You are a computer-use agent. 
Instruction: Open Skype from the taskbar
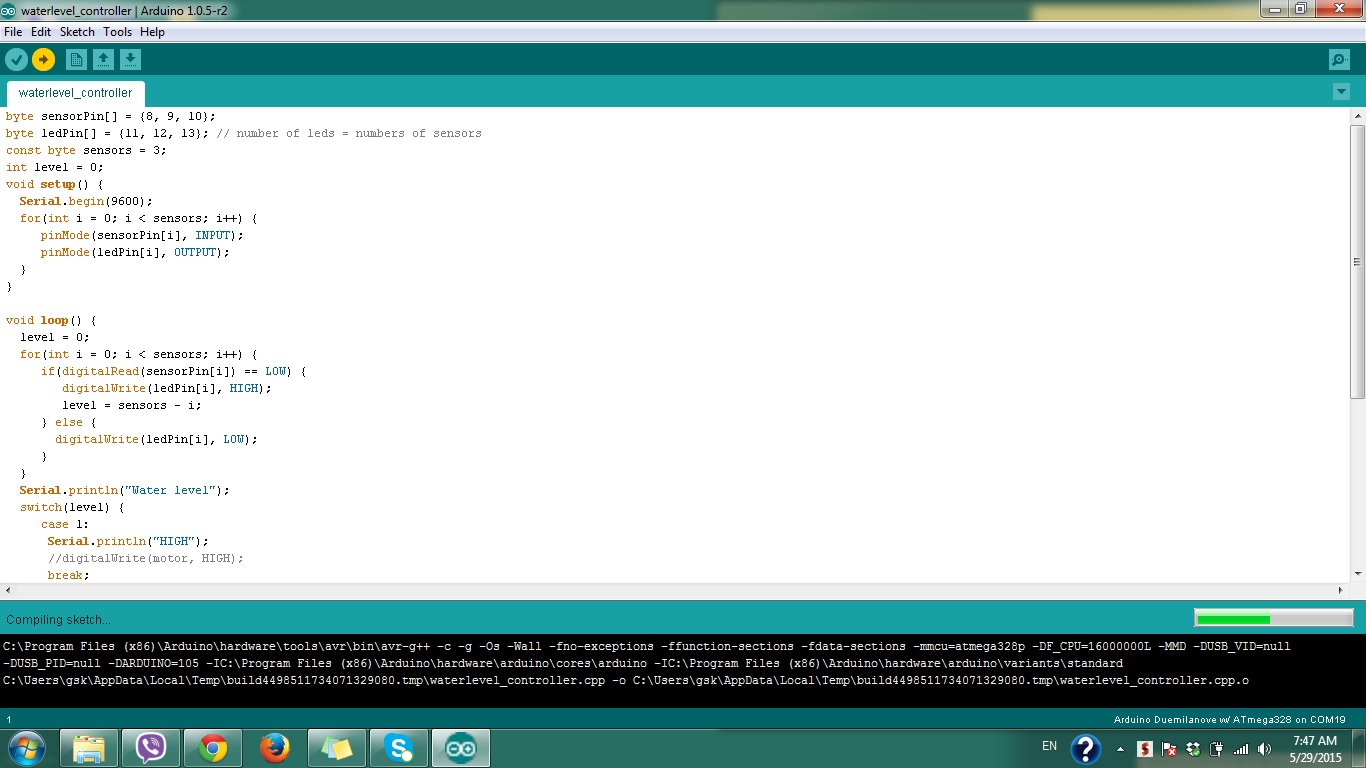click(x=398, y=748)
